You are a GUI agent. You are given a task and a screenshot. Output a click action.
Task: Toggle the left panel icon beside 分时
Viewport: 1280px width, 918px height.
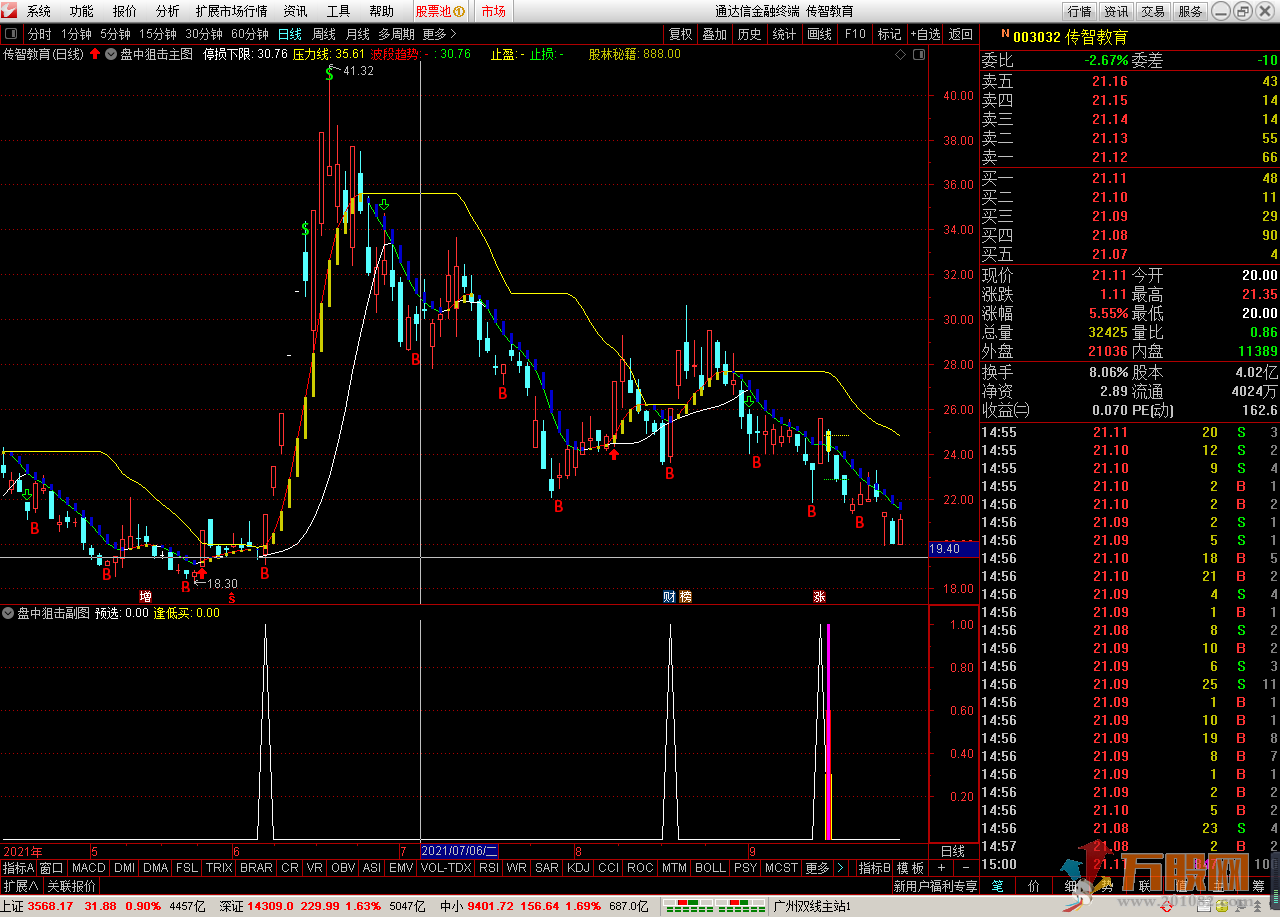pyautogui.click(x=12, y=33)
